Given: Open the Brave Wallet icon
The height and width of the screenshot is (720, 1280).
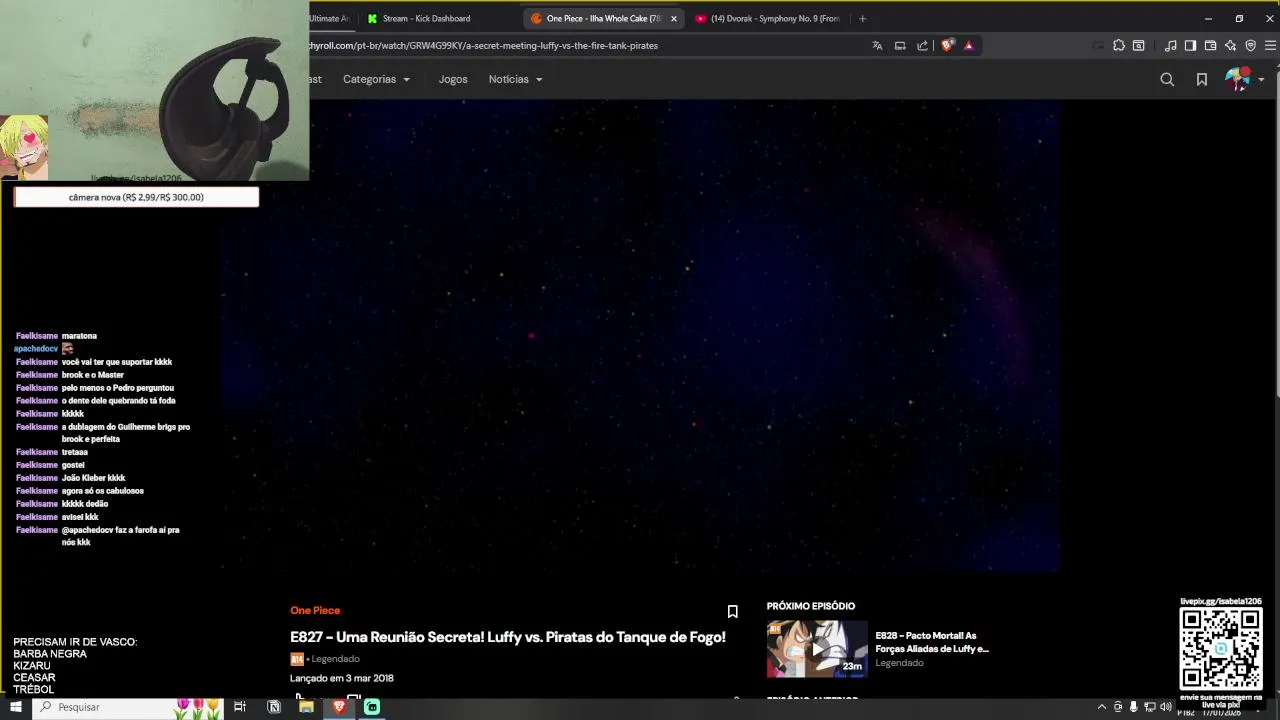Looking at the screenshot, I should [1210, 45].
